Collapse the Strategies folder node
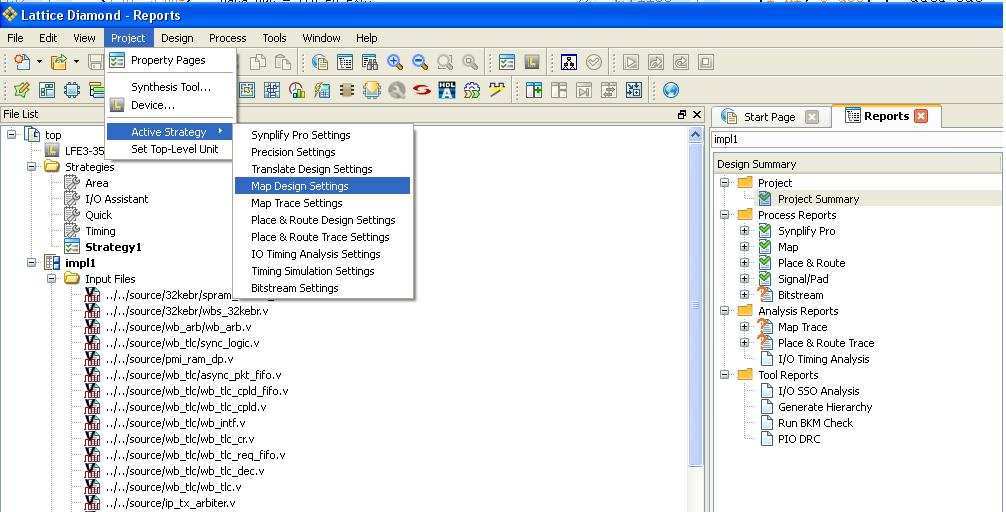 click(31, 167)
